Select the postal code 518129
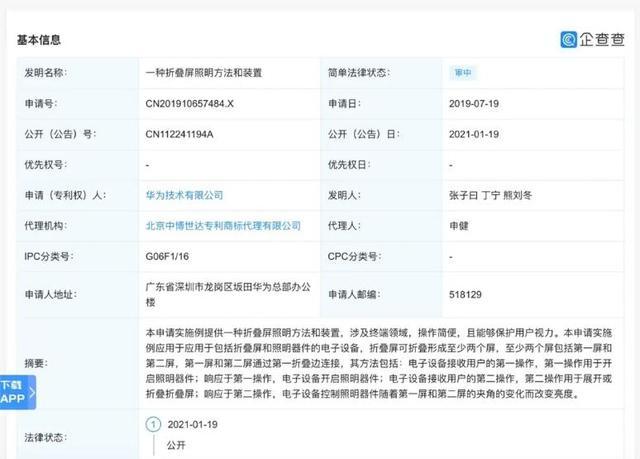 coord(465,295)
